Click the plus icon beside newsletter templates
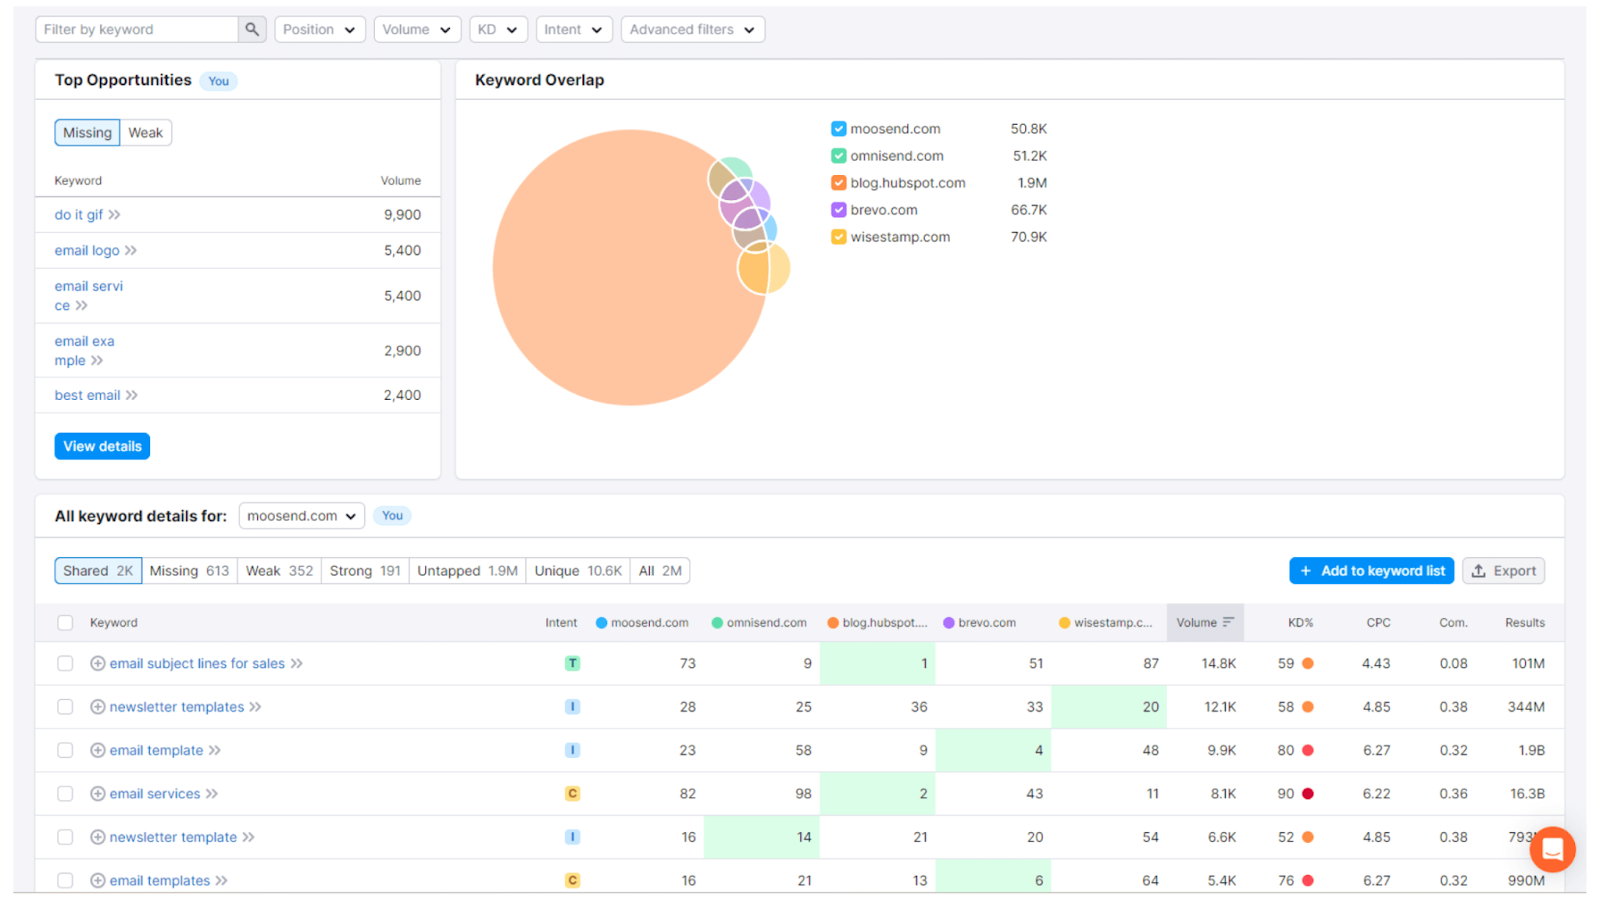The width and height of the screenshot is (1600, 900). [x=98, y=707]
